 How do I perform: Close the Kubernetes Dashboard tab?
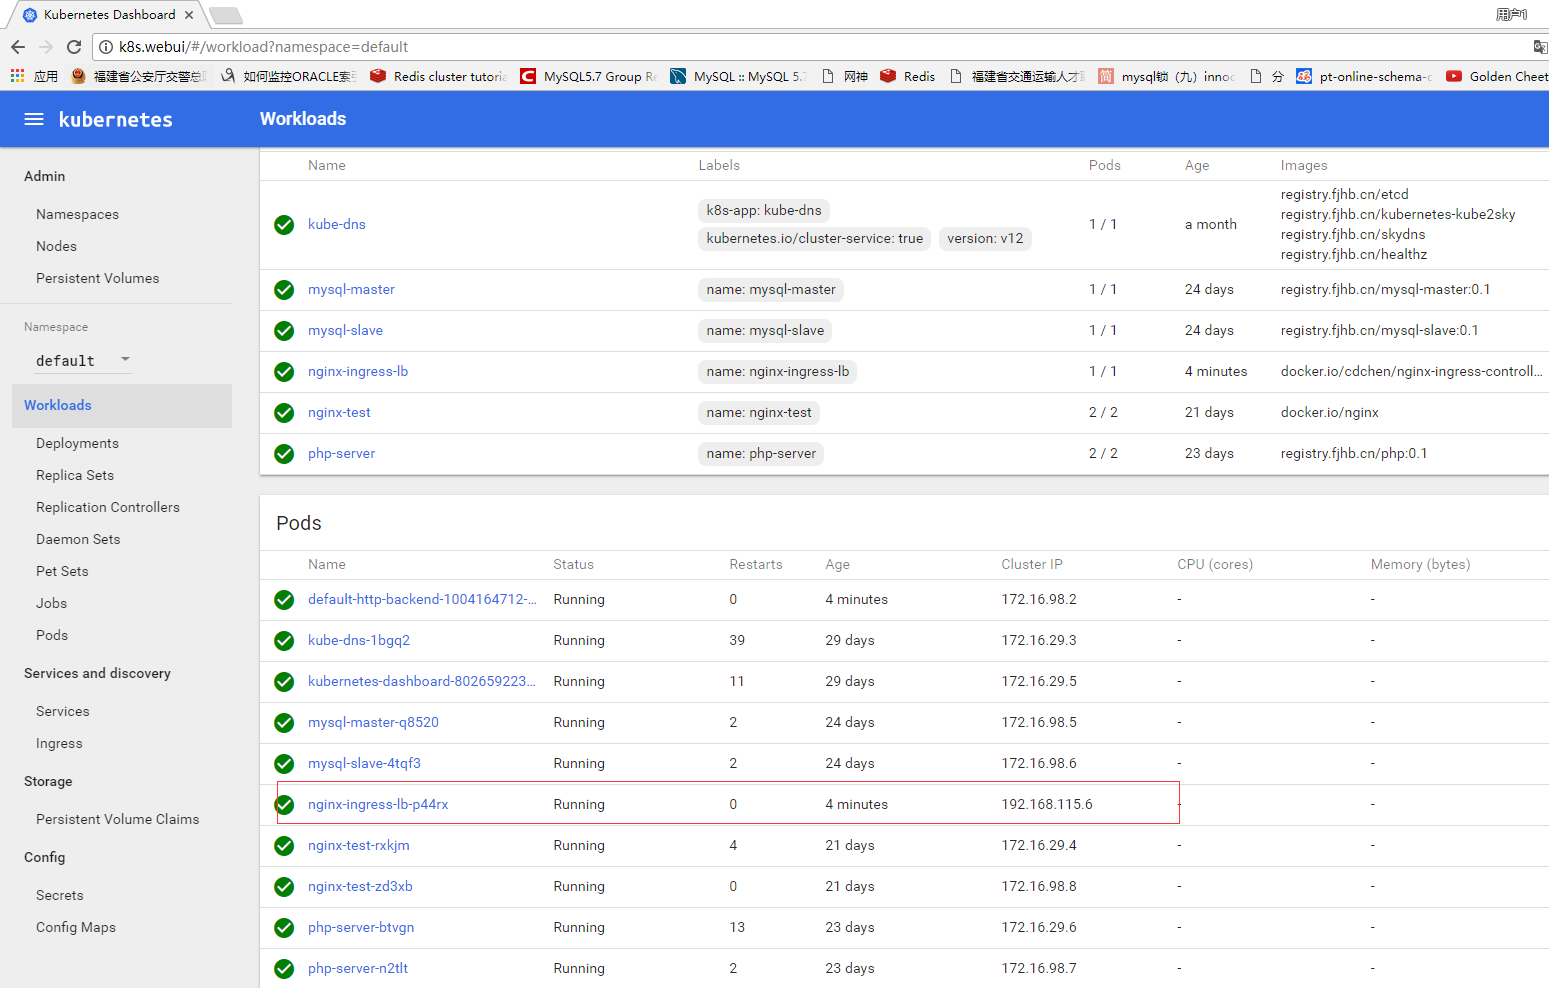tap(189, 15)
